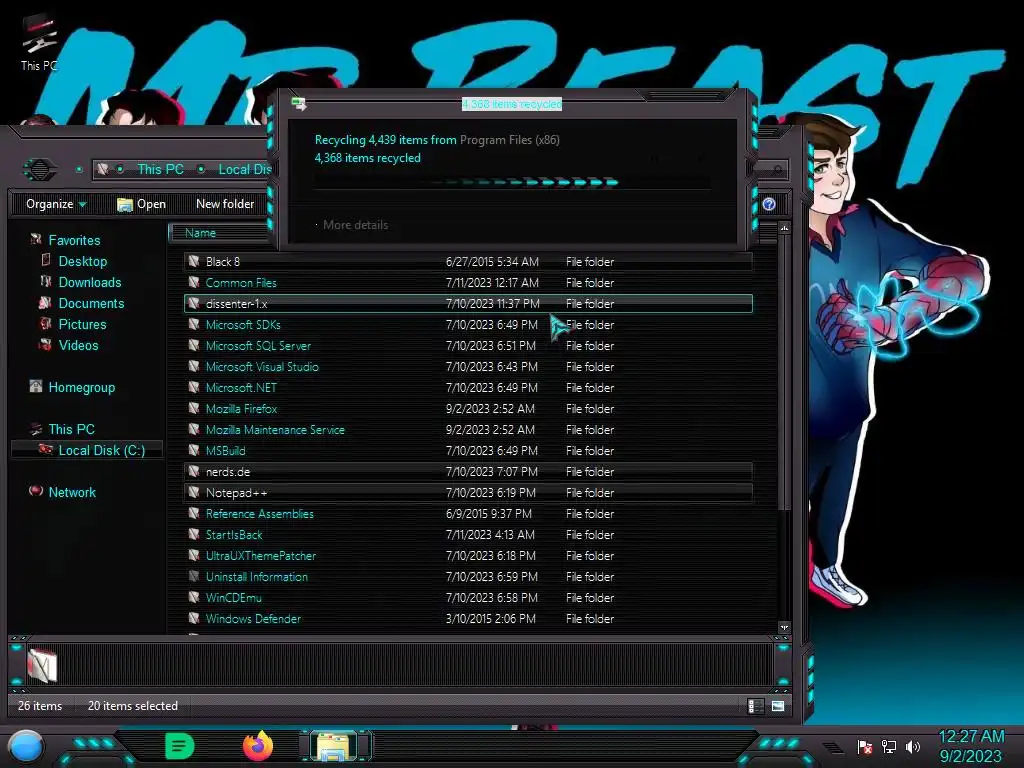Open the Action Center flag tray icon
The image size is (1024, 768).
(x=864, y=746)
